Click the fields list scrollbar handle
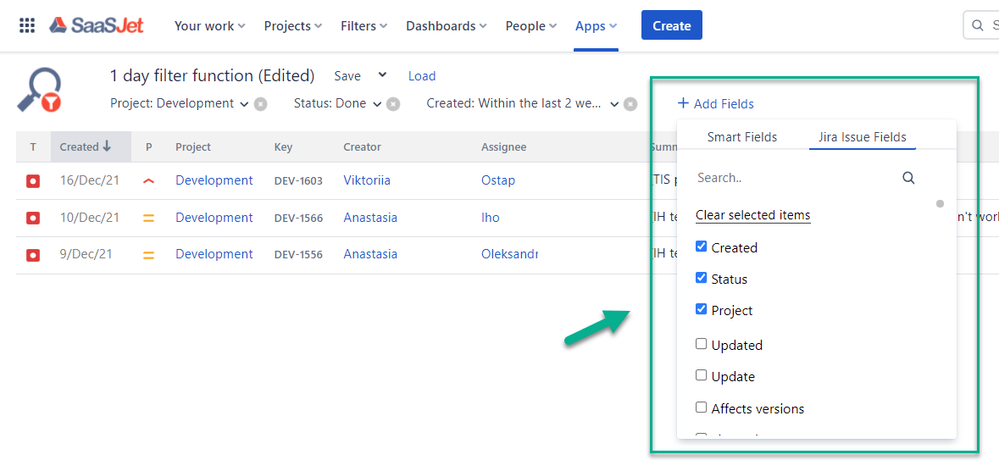The width and height of the screenshot is (999, 465). point(940,204)
